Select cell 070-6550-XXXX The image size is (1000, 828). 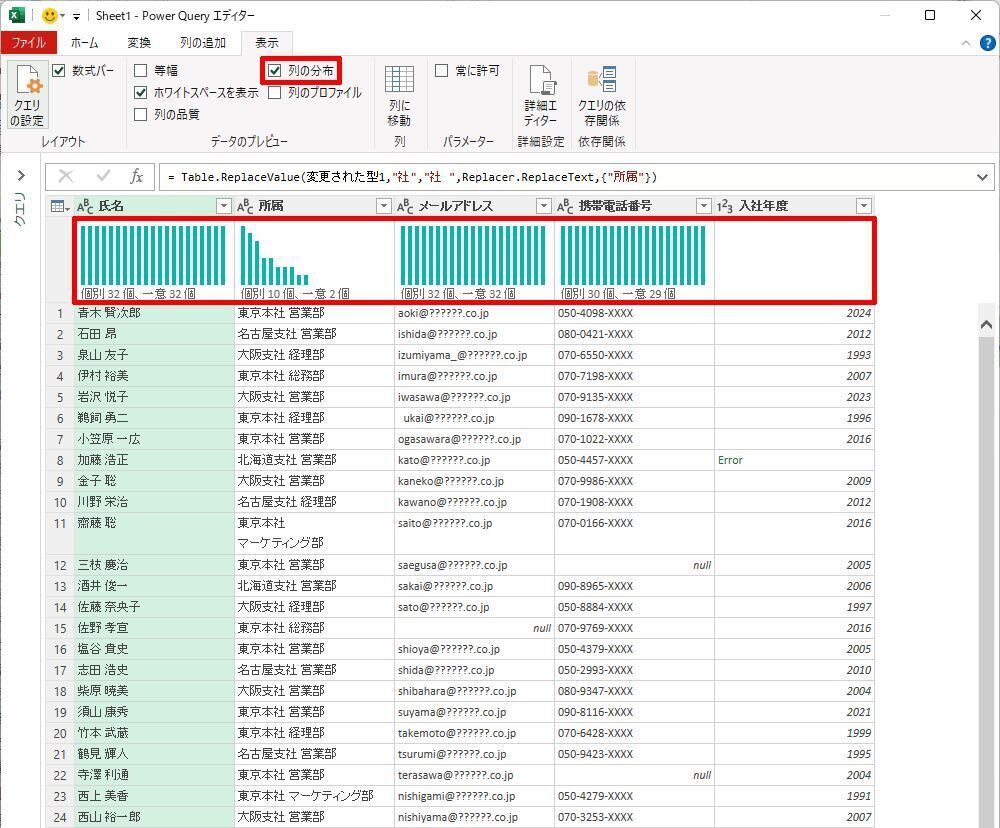[634, 355]
